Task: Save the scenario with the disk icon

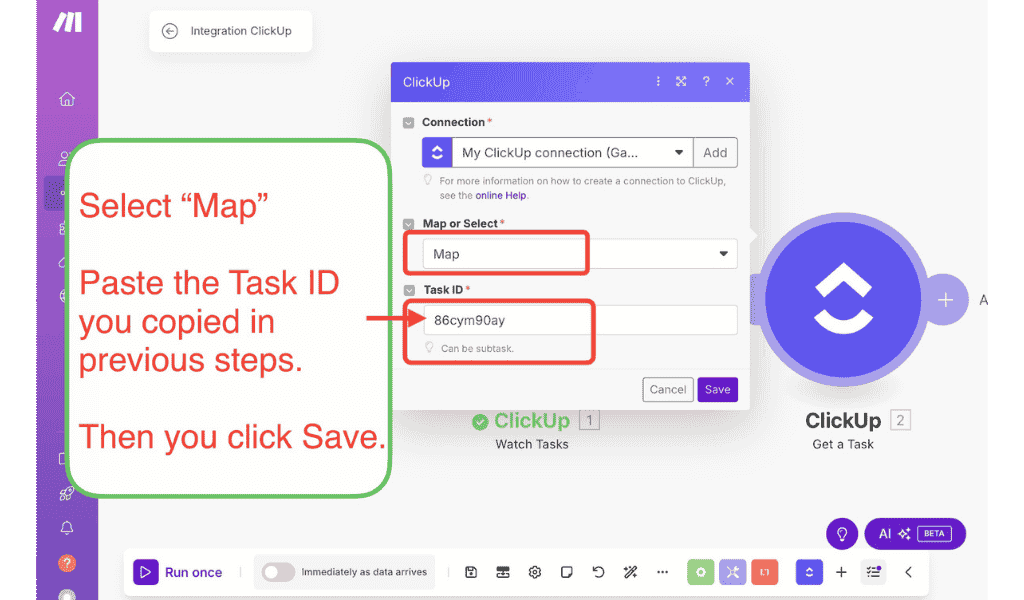Action: point(471,573)
